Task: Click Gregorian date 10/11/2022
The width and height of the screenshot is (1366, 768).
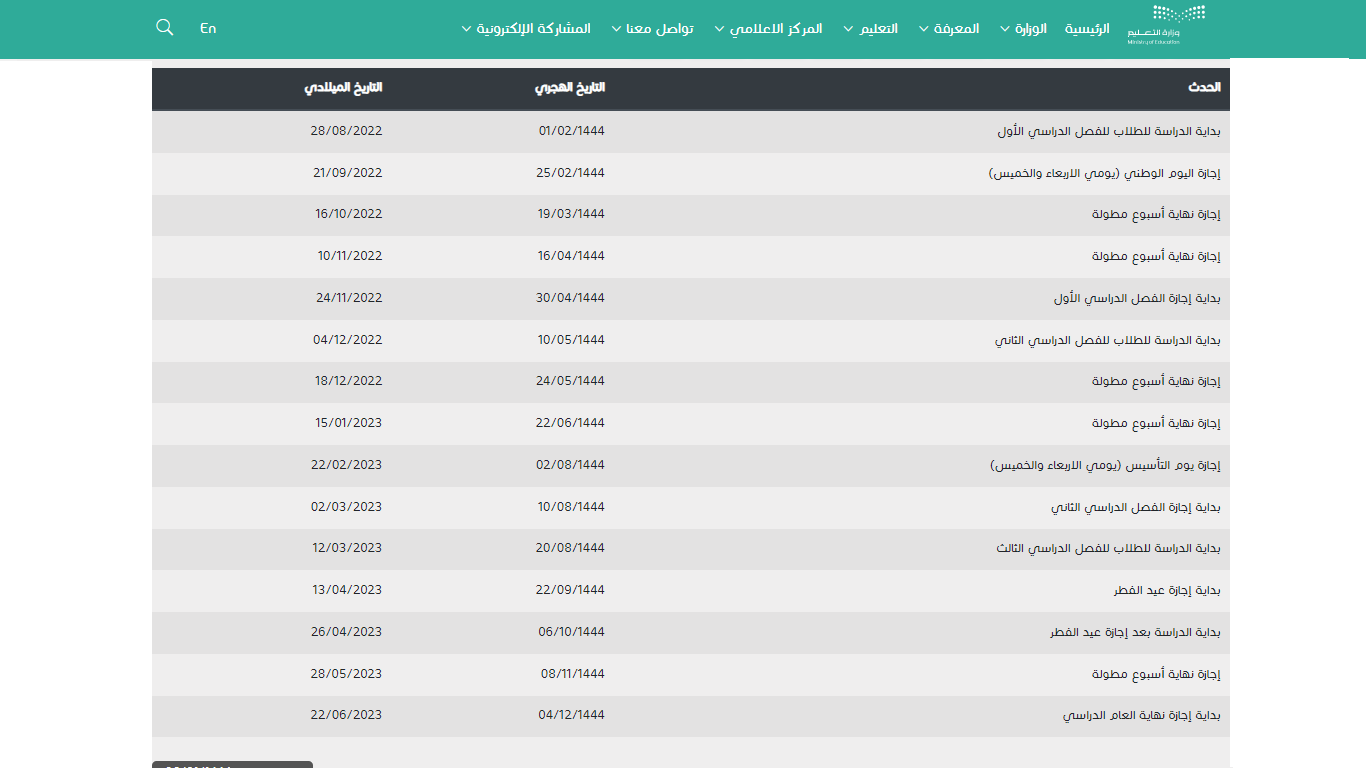Action: pos(350,256)
